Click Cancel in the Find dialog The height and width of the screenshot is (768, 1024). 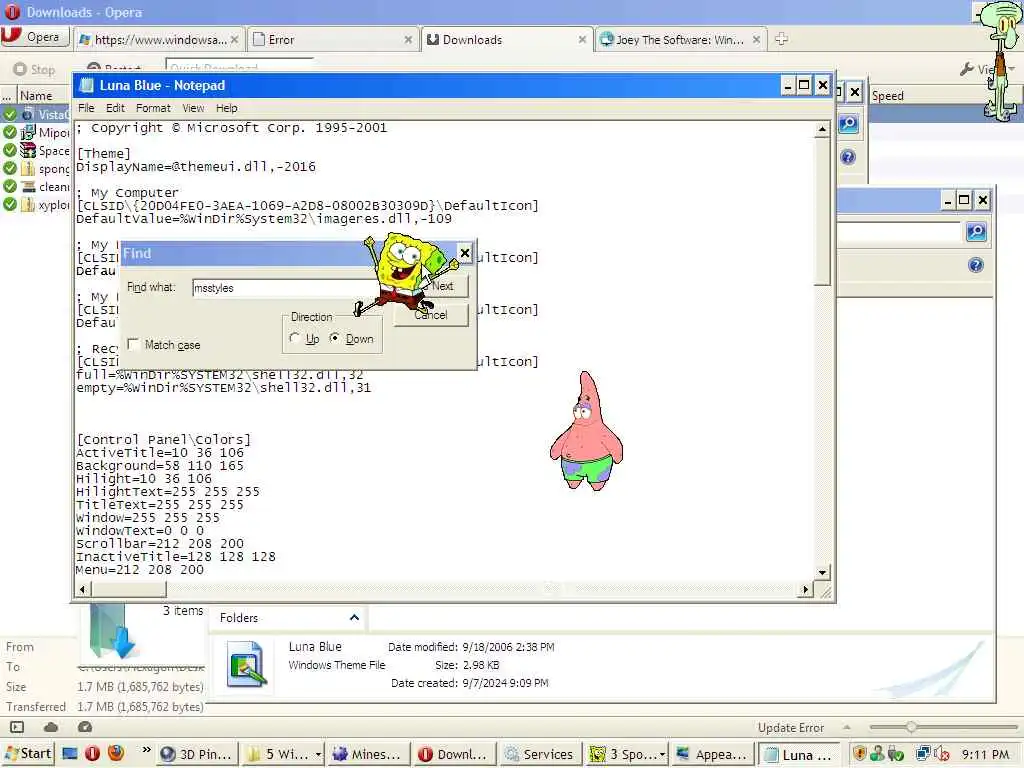click(431, 315)
